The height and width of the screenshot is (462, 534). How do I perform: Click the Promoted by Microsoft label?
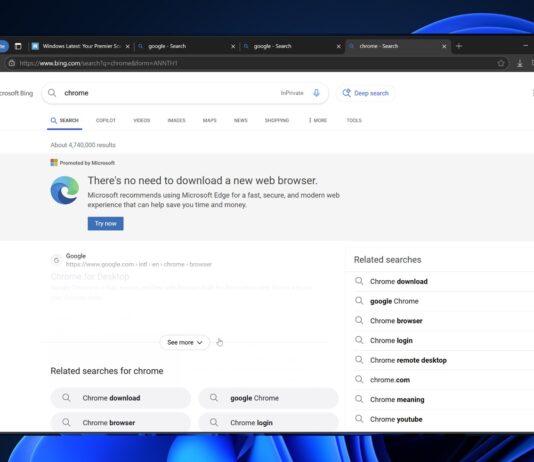(x=87, y=163)
